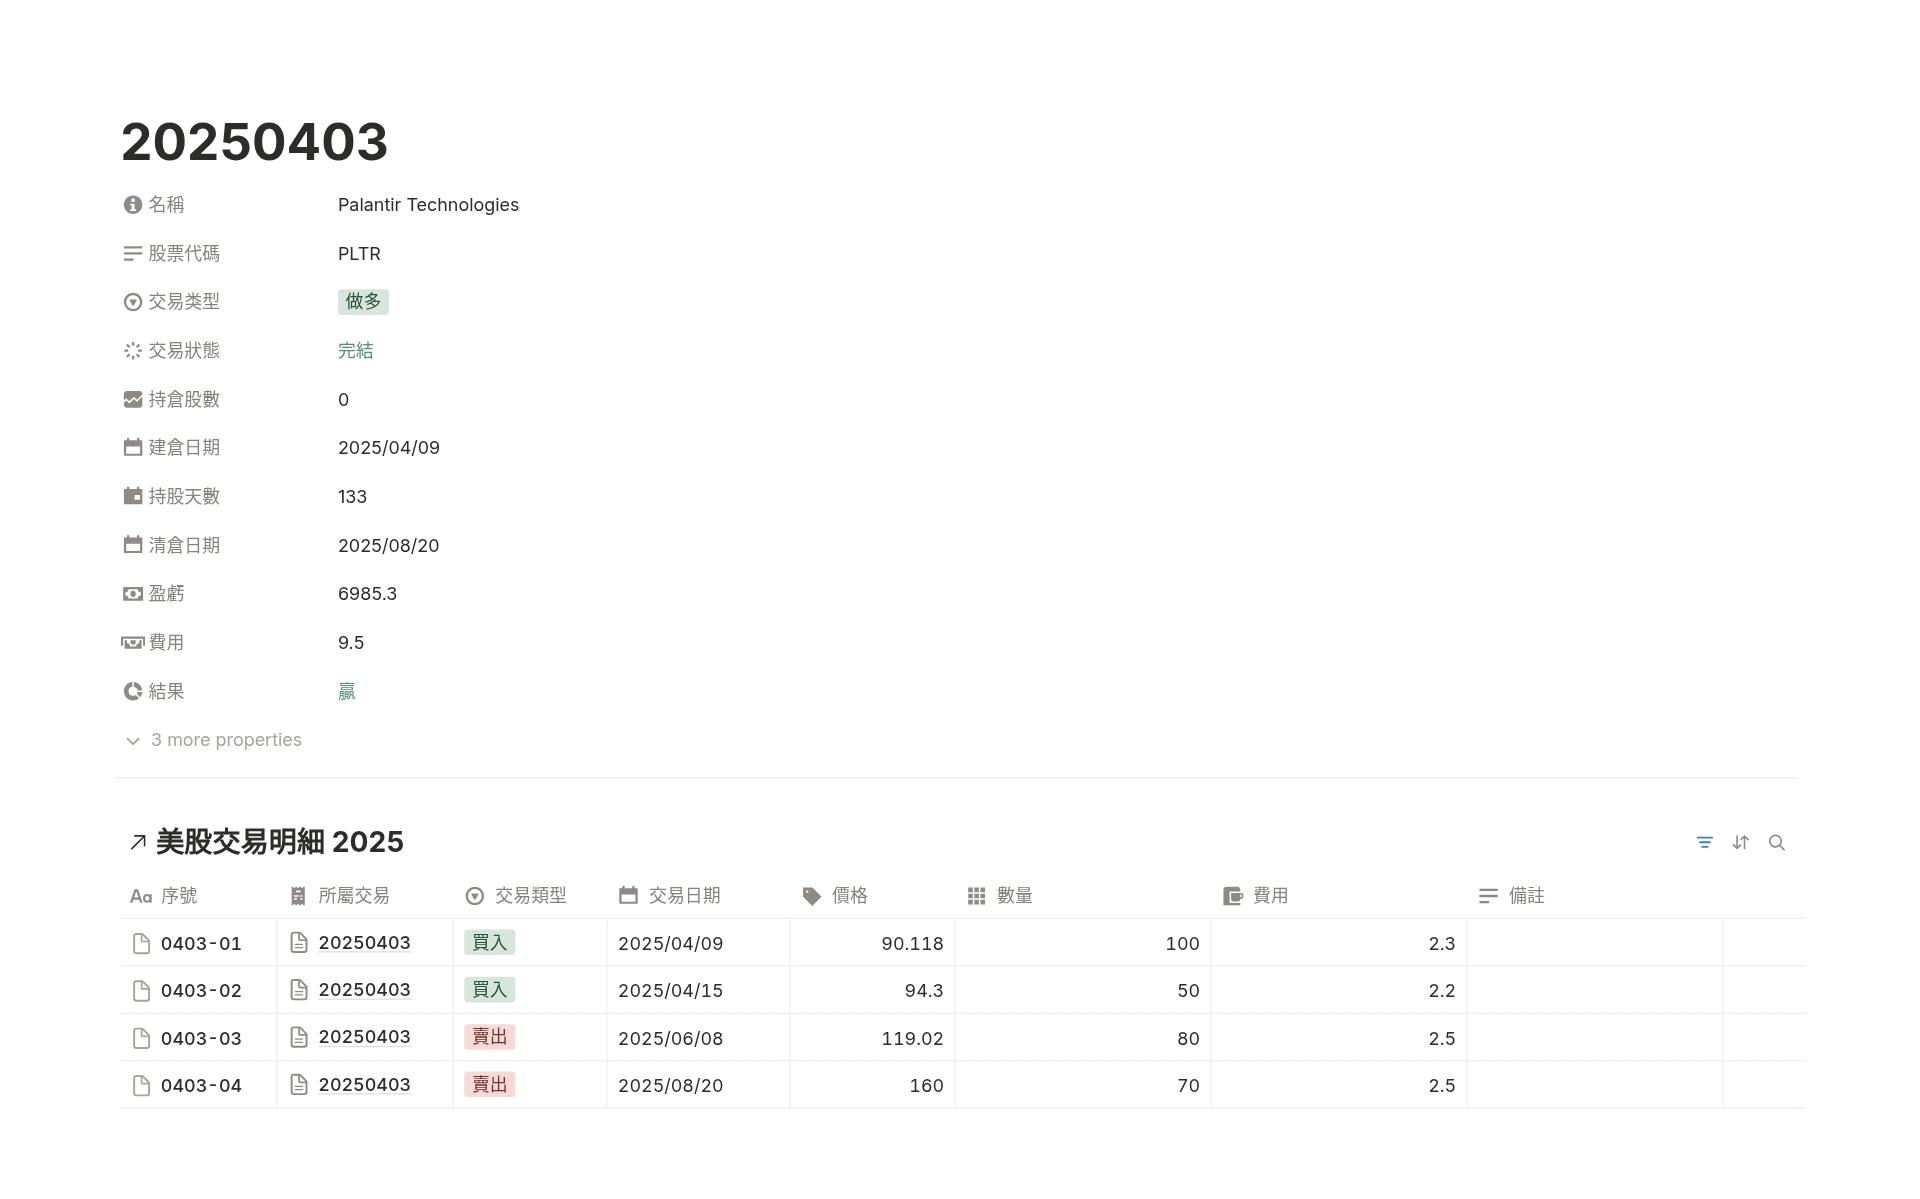Edit the PLTR ticker value
The width and height of the screenshot is (1920, 1199).
point(359,254)
